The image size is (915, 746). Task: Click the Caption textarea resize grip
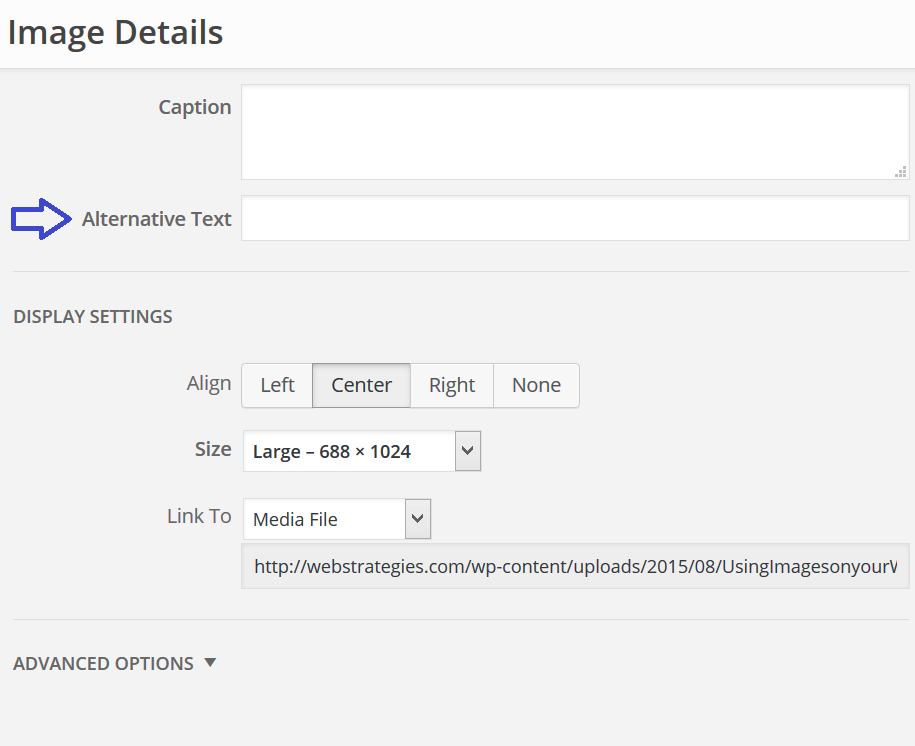coord(900,172)
